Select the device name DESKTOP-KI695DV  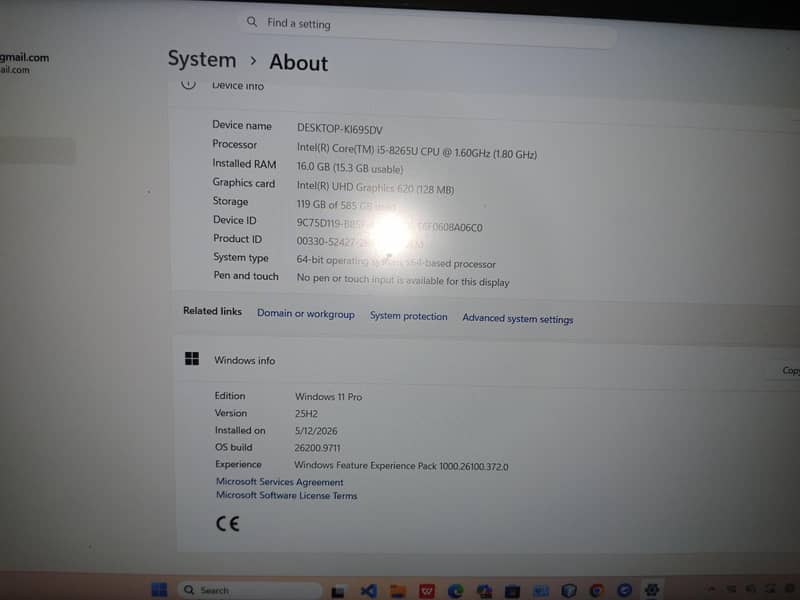[339, 129]
